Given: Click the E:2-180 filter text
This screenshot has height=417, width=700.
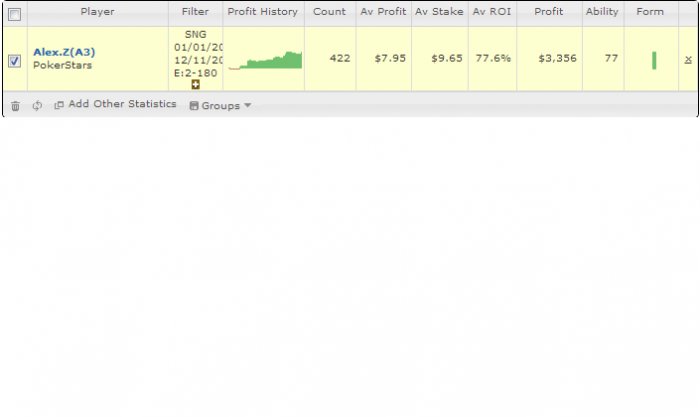Looking at the screenshot, I should click(x=196, y=73).
